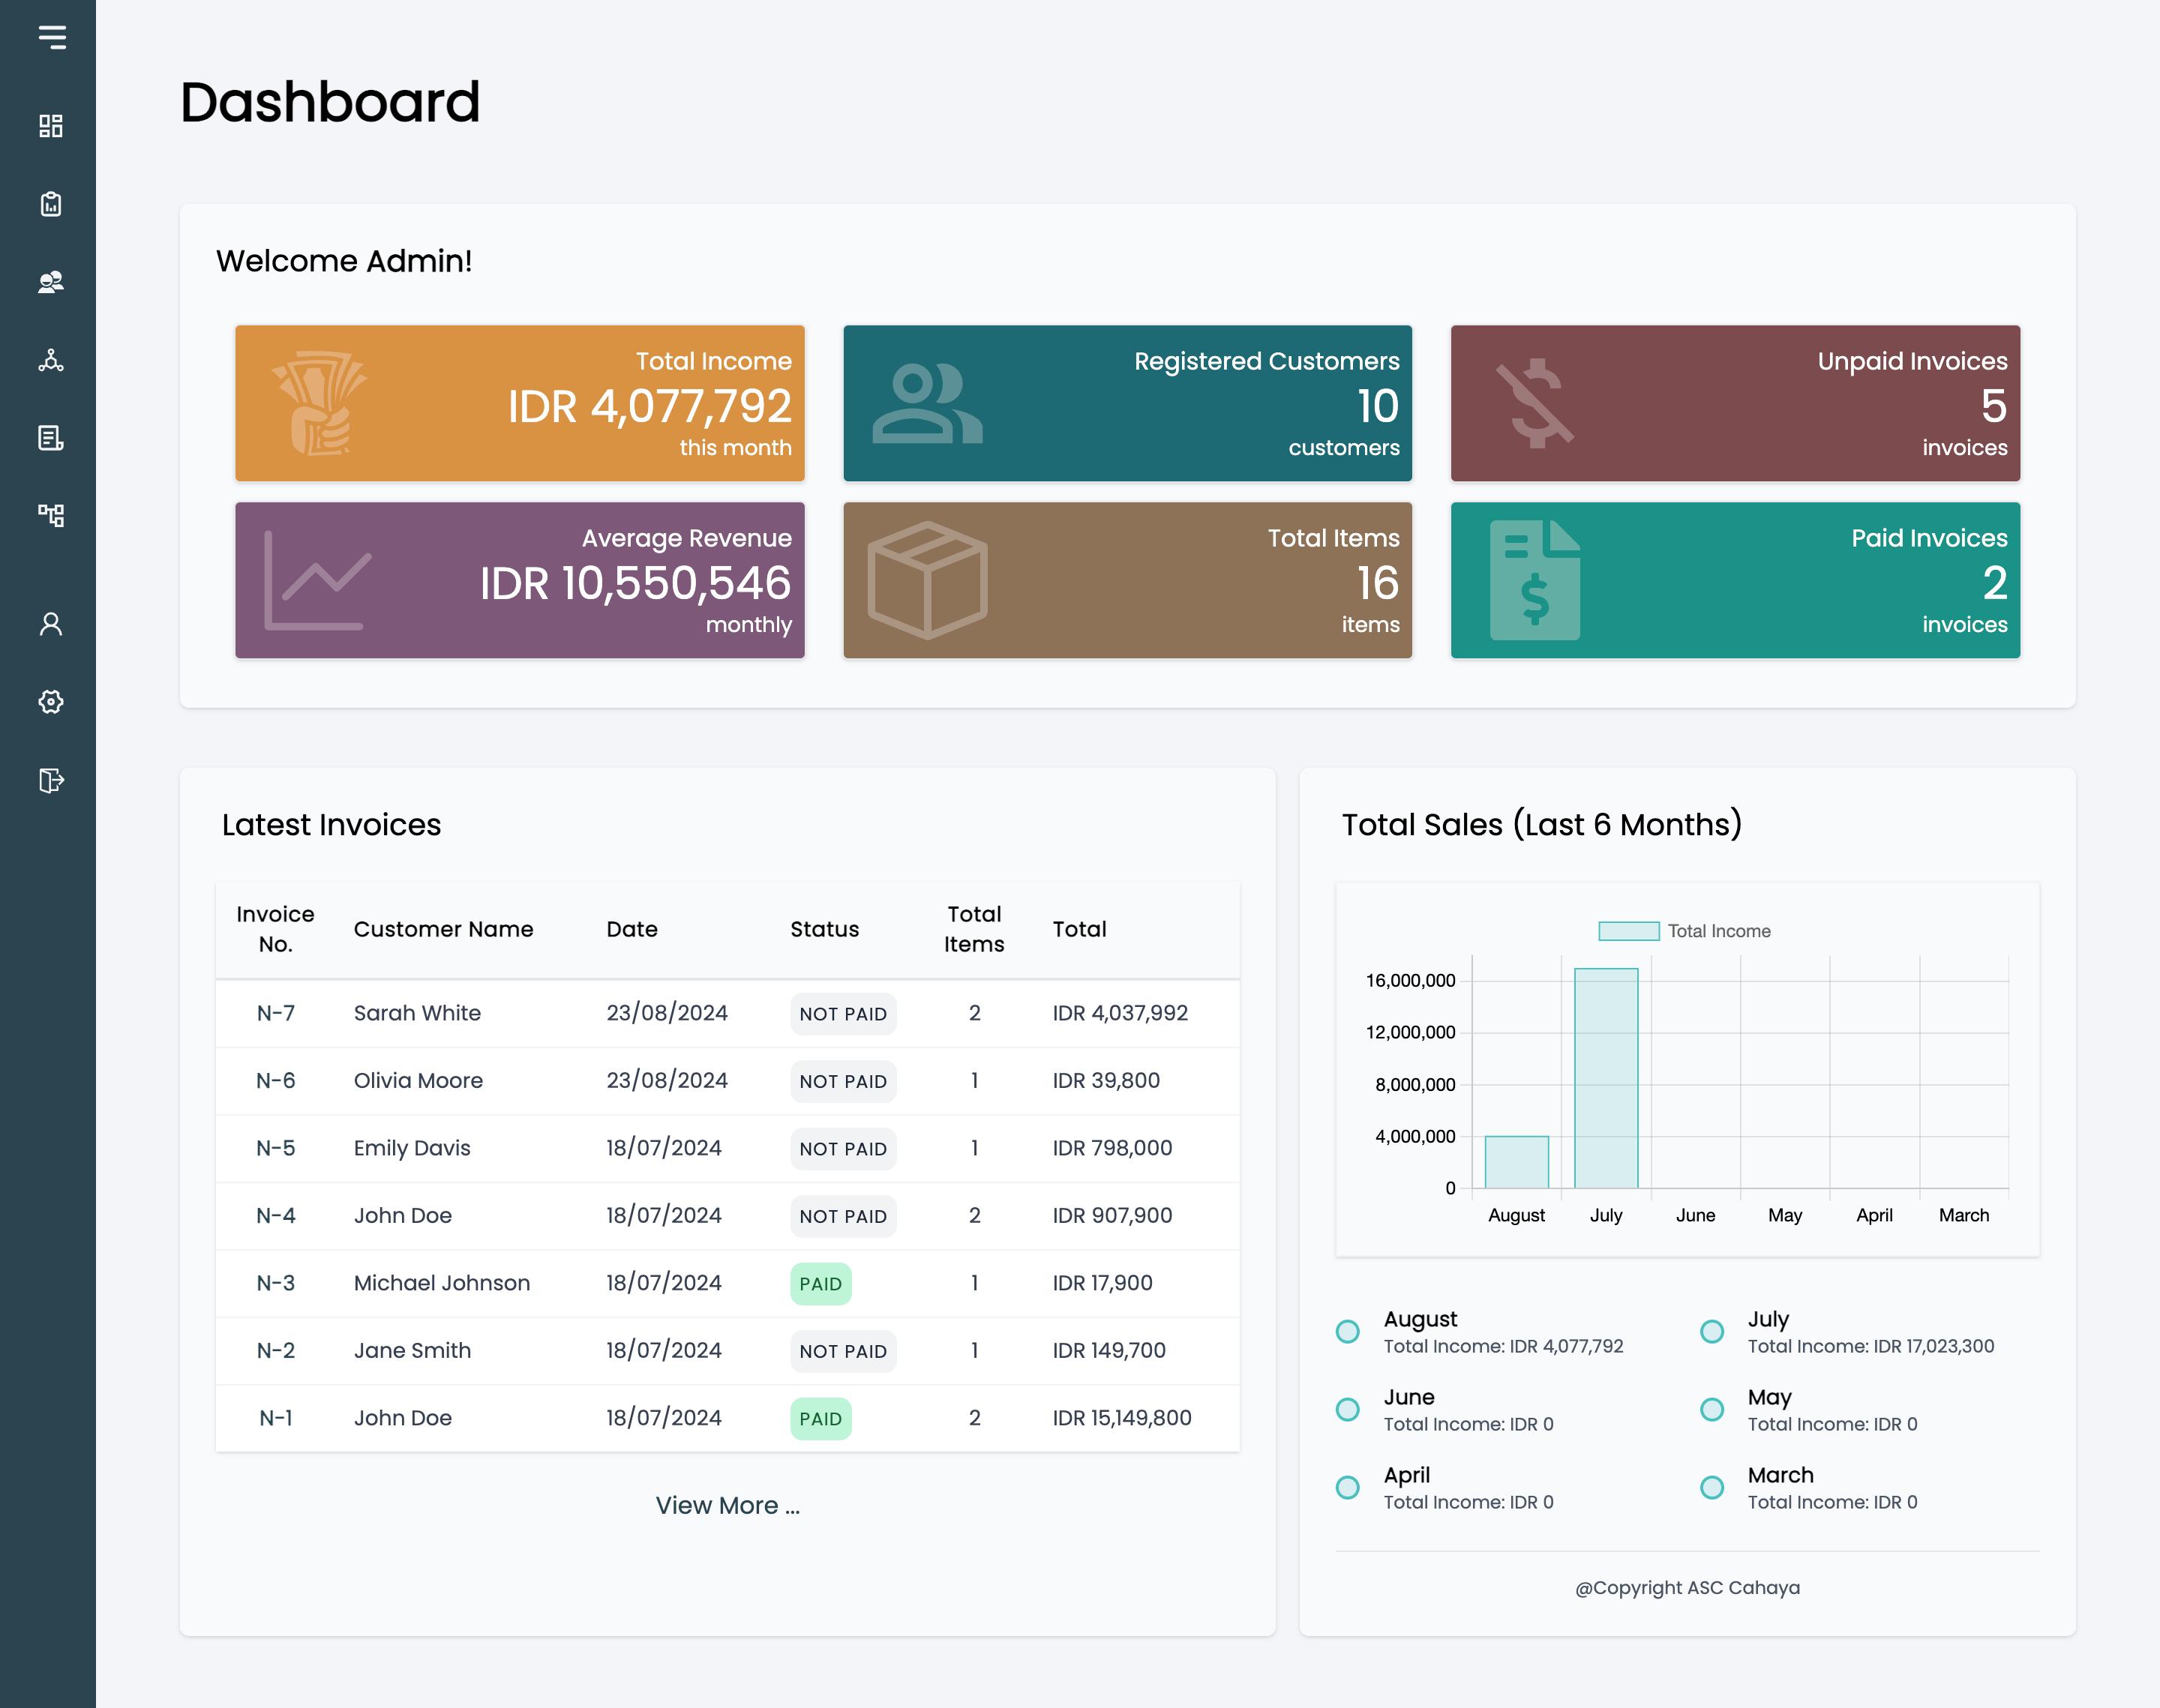Click the circle marker next to July
Screen dimensions: 2160x1708
(1712, 1331)
